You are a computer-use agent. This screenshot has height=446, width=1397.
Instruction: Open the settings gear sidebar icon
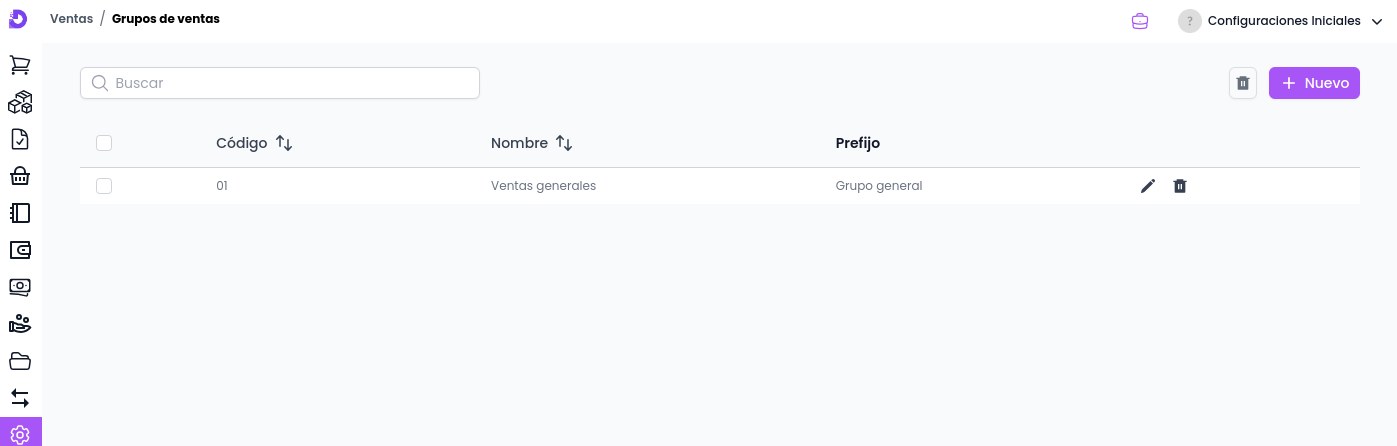[20, 434]
